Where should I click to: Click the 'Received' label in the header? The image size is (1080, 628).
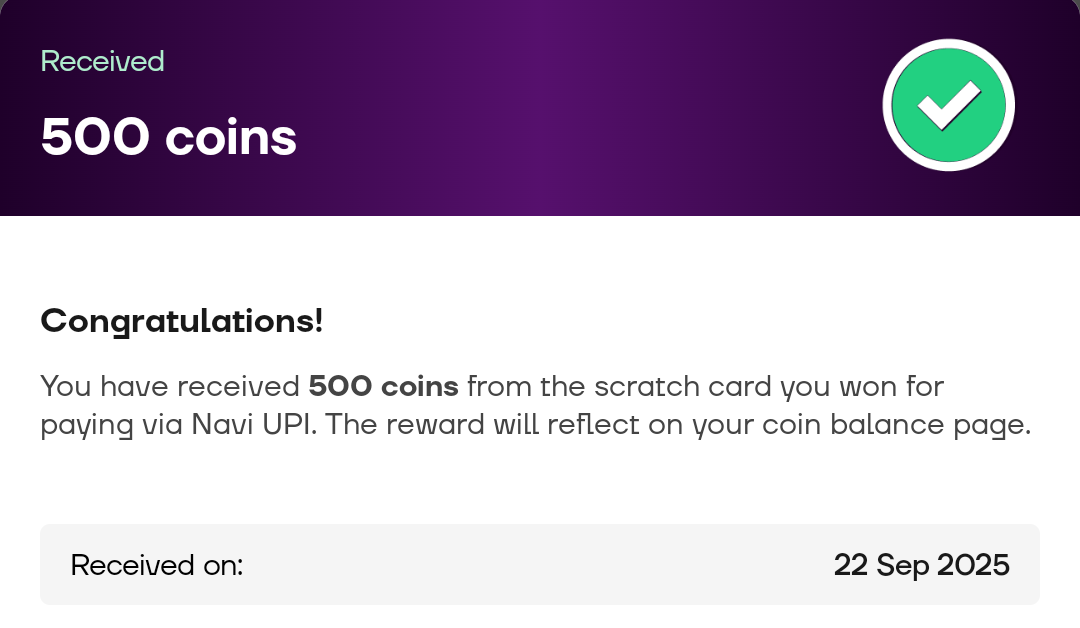tap(102, 61)
